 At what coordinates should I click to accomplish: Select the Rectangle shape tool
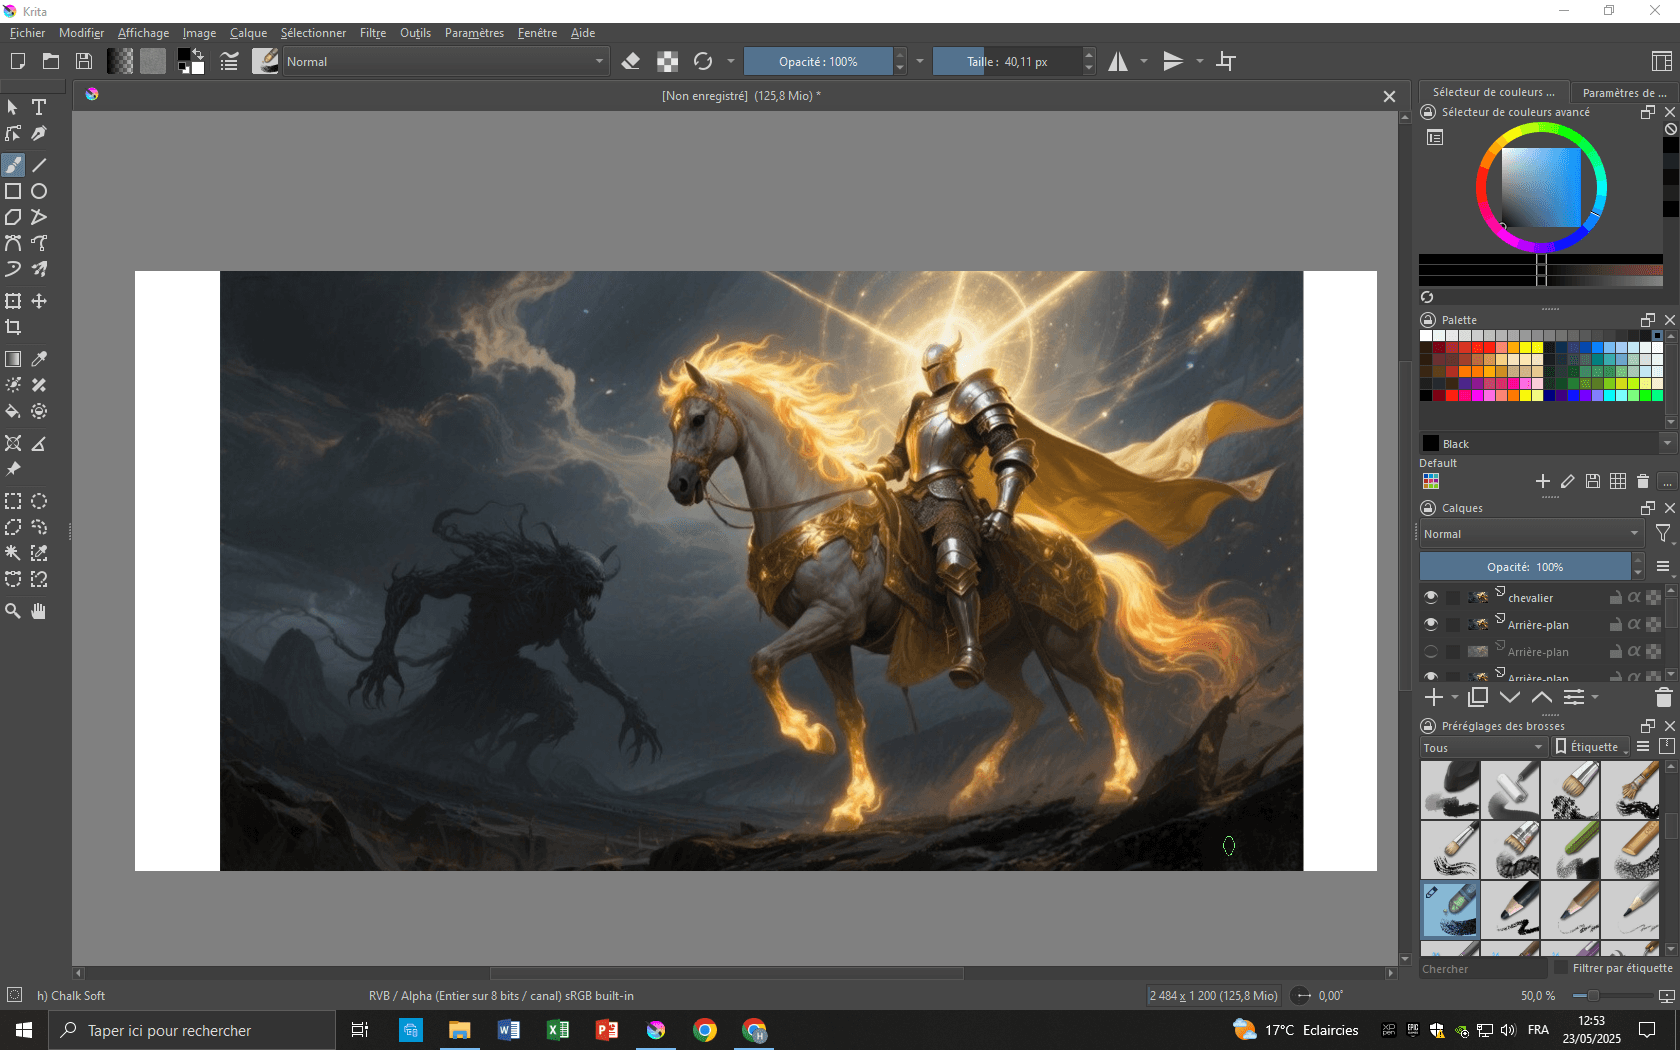(13, 191)
